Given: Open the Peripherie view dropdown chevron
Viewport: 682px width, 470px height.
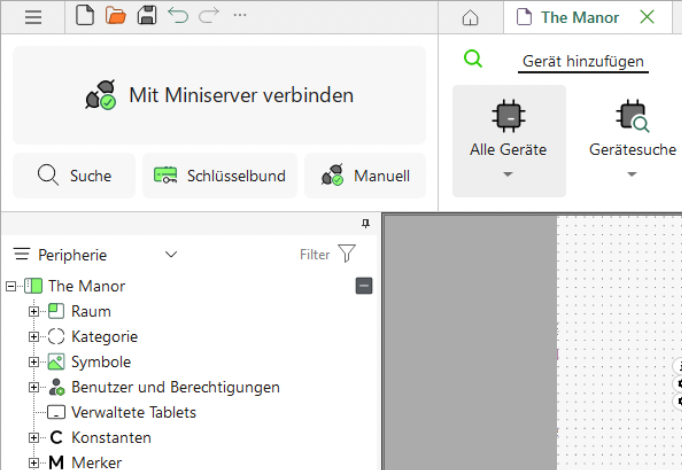Looking at the screenshot, I should (x=171, y=254).
